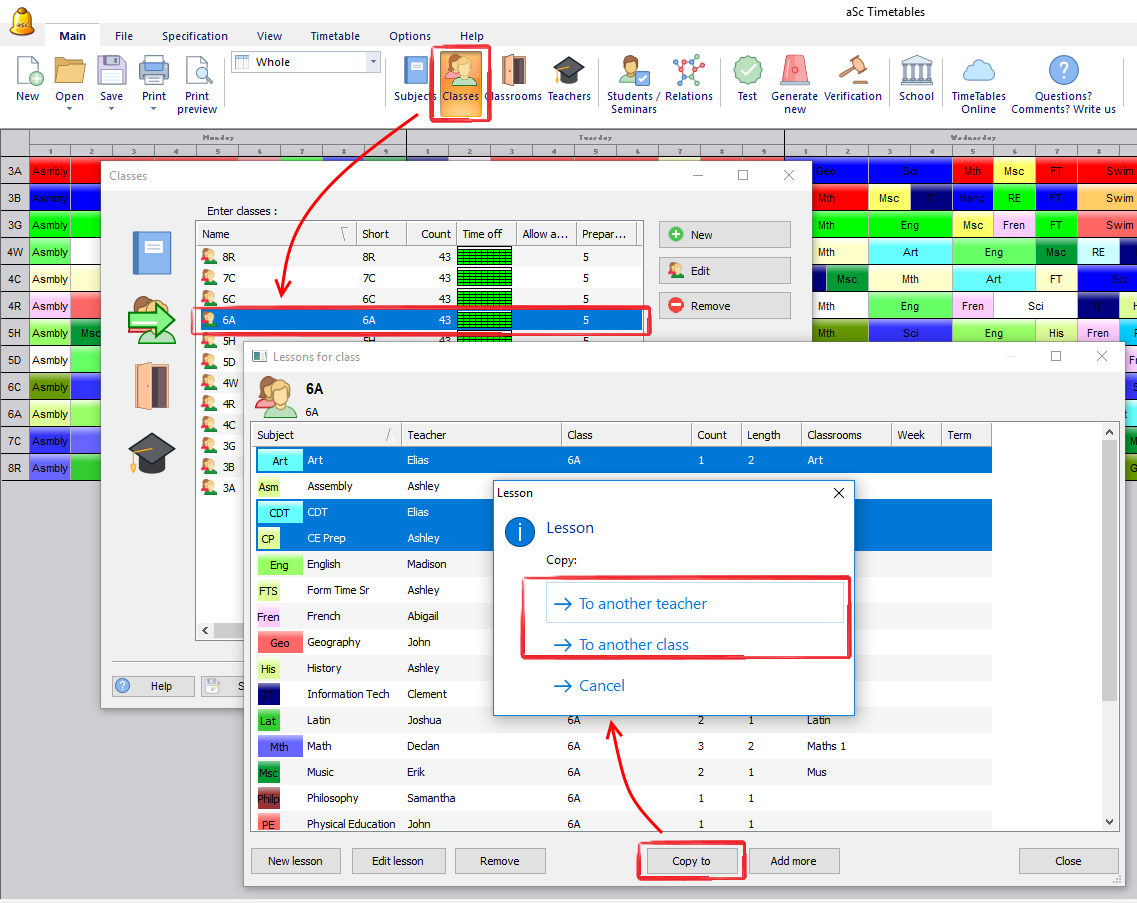1137x903 pixels.
Task: Click the aSc bell application icon
Action: point(22,21)
